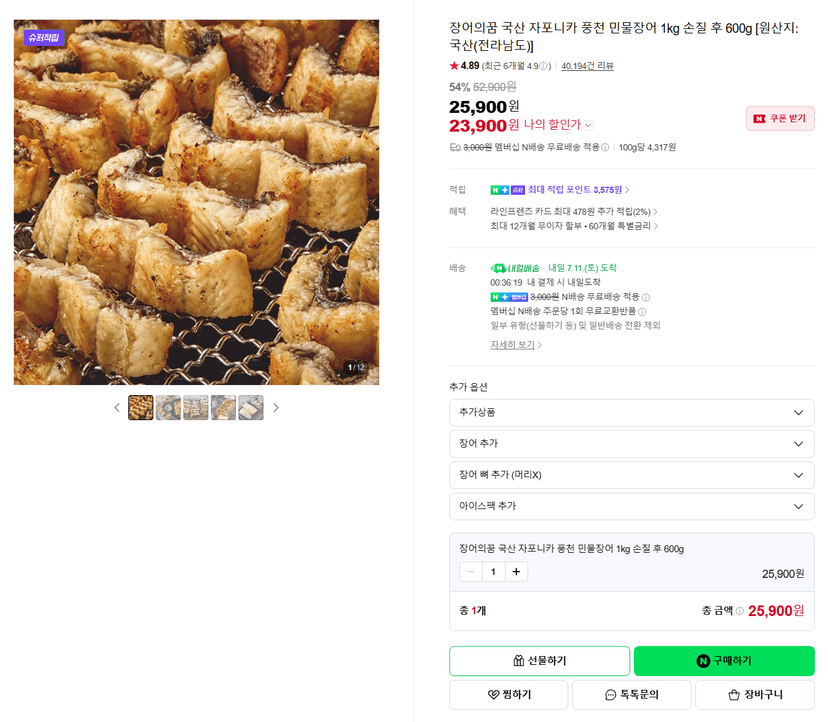828x722 pixels.
Task: Open the 아이스팩 추가 dropdown
Action: (x=632, y=506)
